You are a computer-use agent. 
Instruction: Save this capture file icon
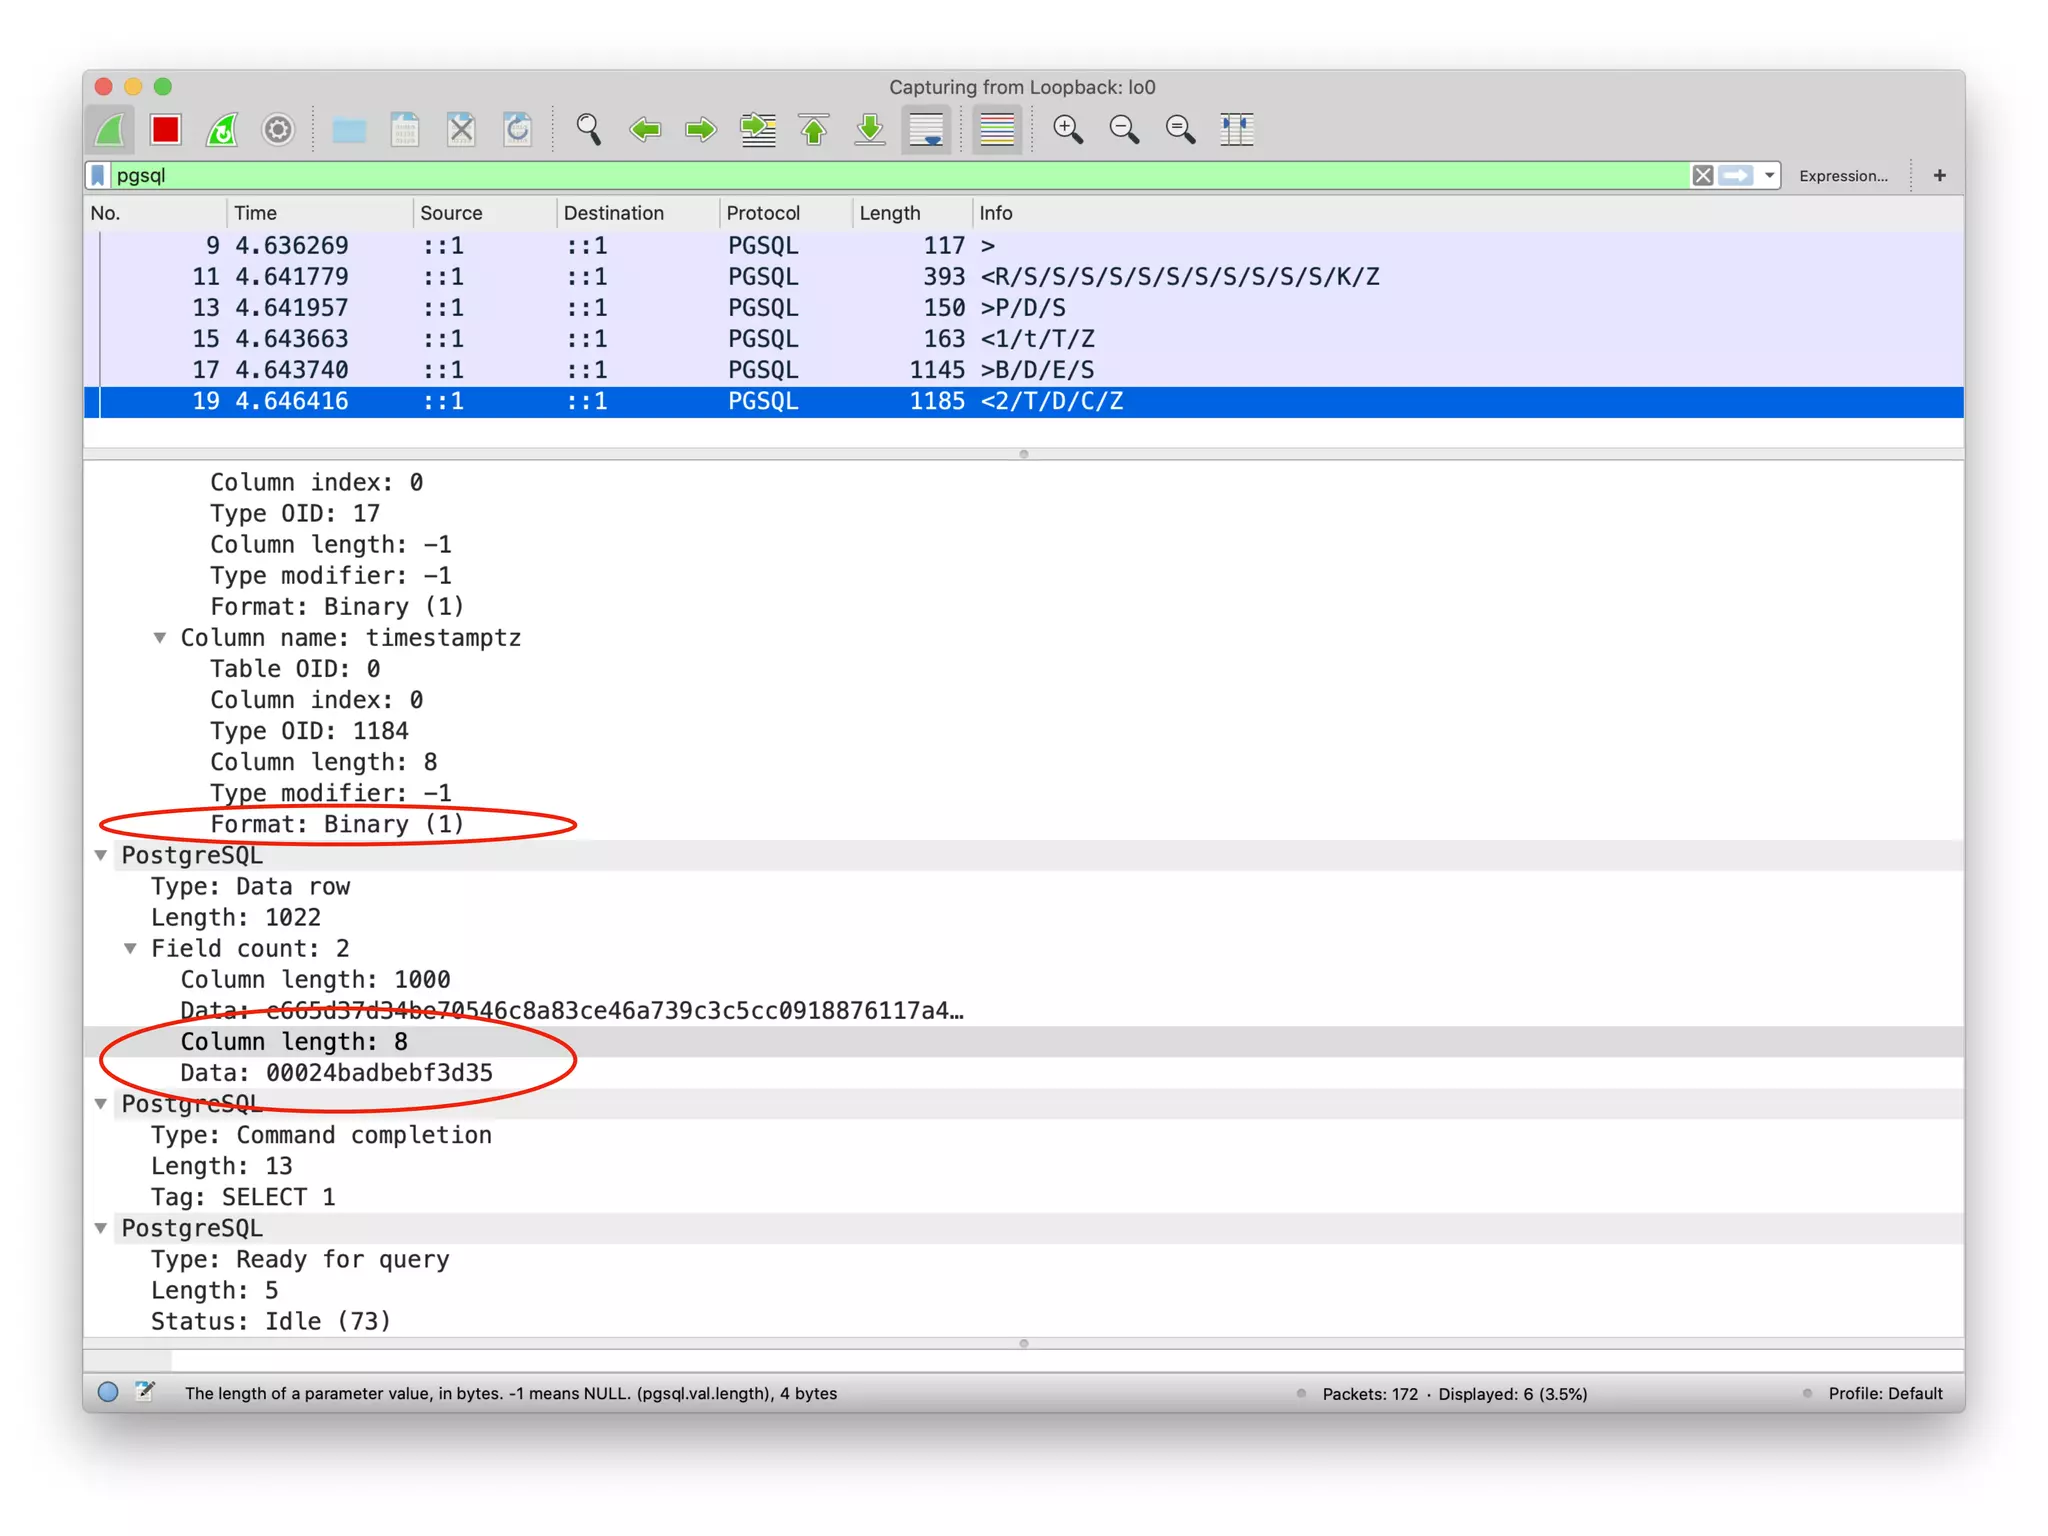click(x=405, y=130)
